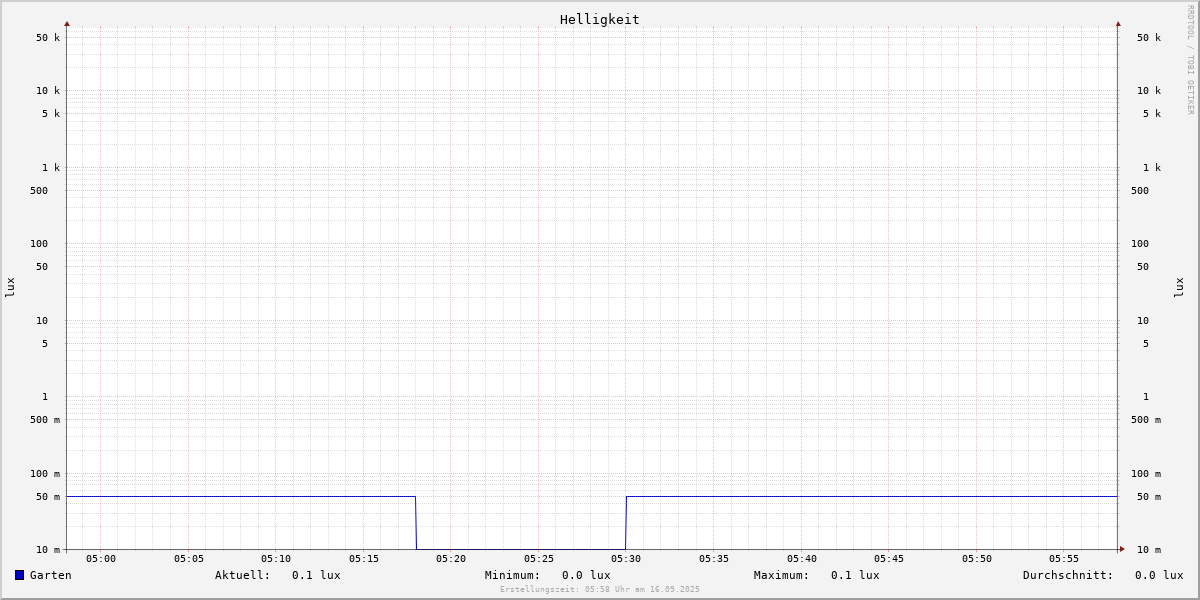Click the right-axis 50 m label

1149,497
